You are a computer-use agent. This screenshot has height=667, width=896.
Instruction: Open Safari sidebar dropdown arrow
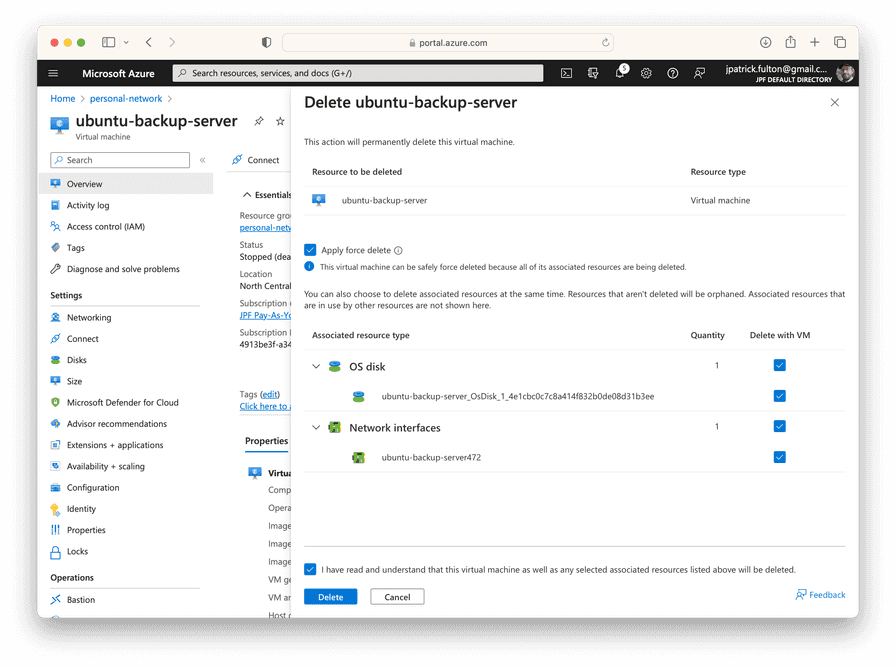click(x=126, y=42)
